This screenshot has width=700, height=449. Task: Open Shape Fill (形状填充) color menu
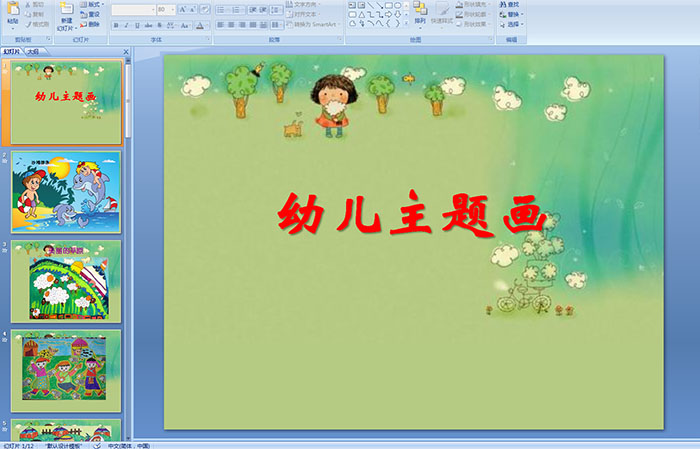click(473, 4)
